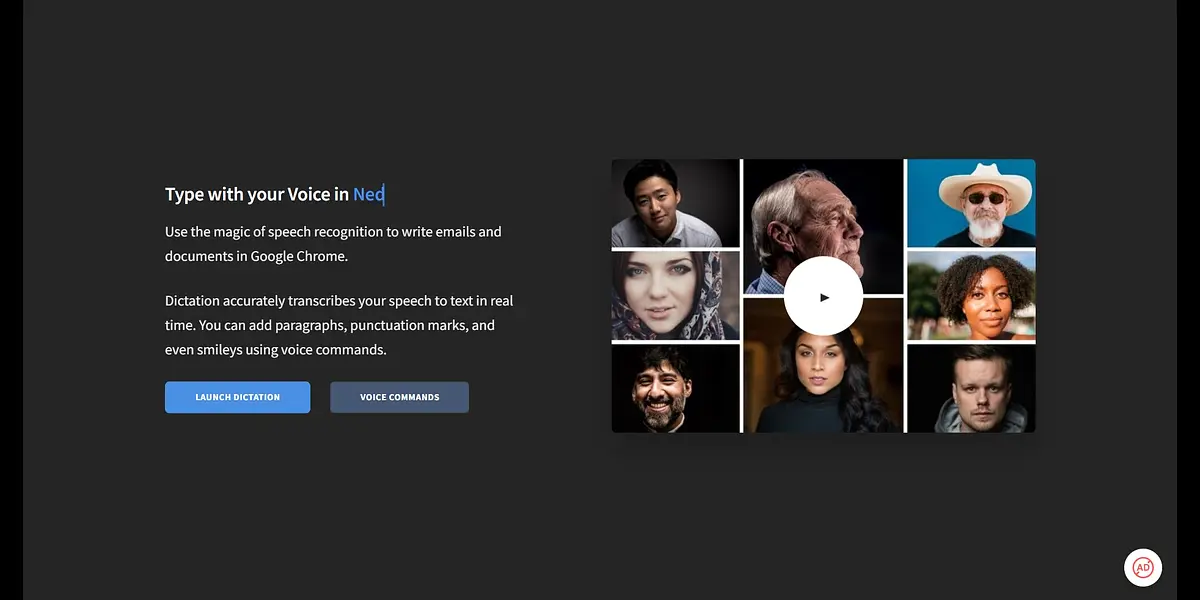Click the "Type with your Voice in" heading

click(257, 194)
